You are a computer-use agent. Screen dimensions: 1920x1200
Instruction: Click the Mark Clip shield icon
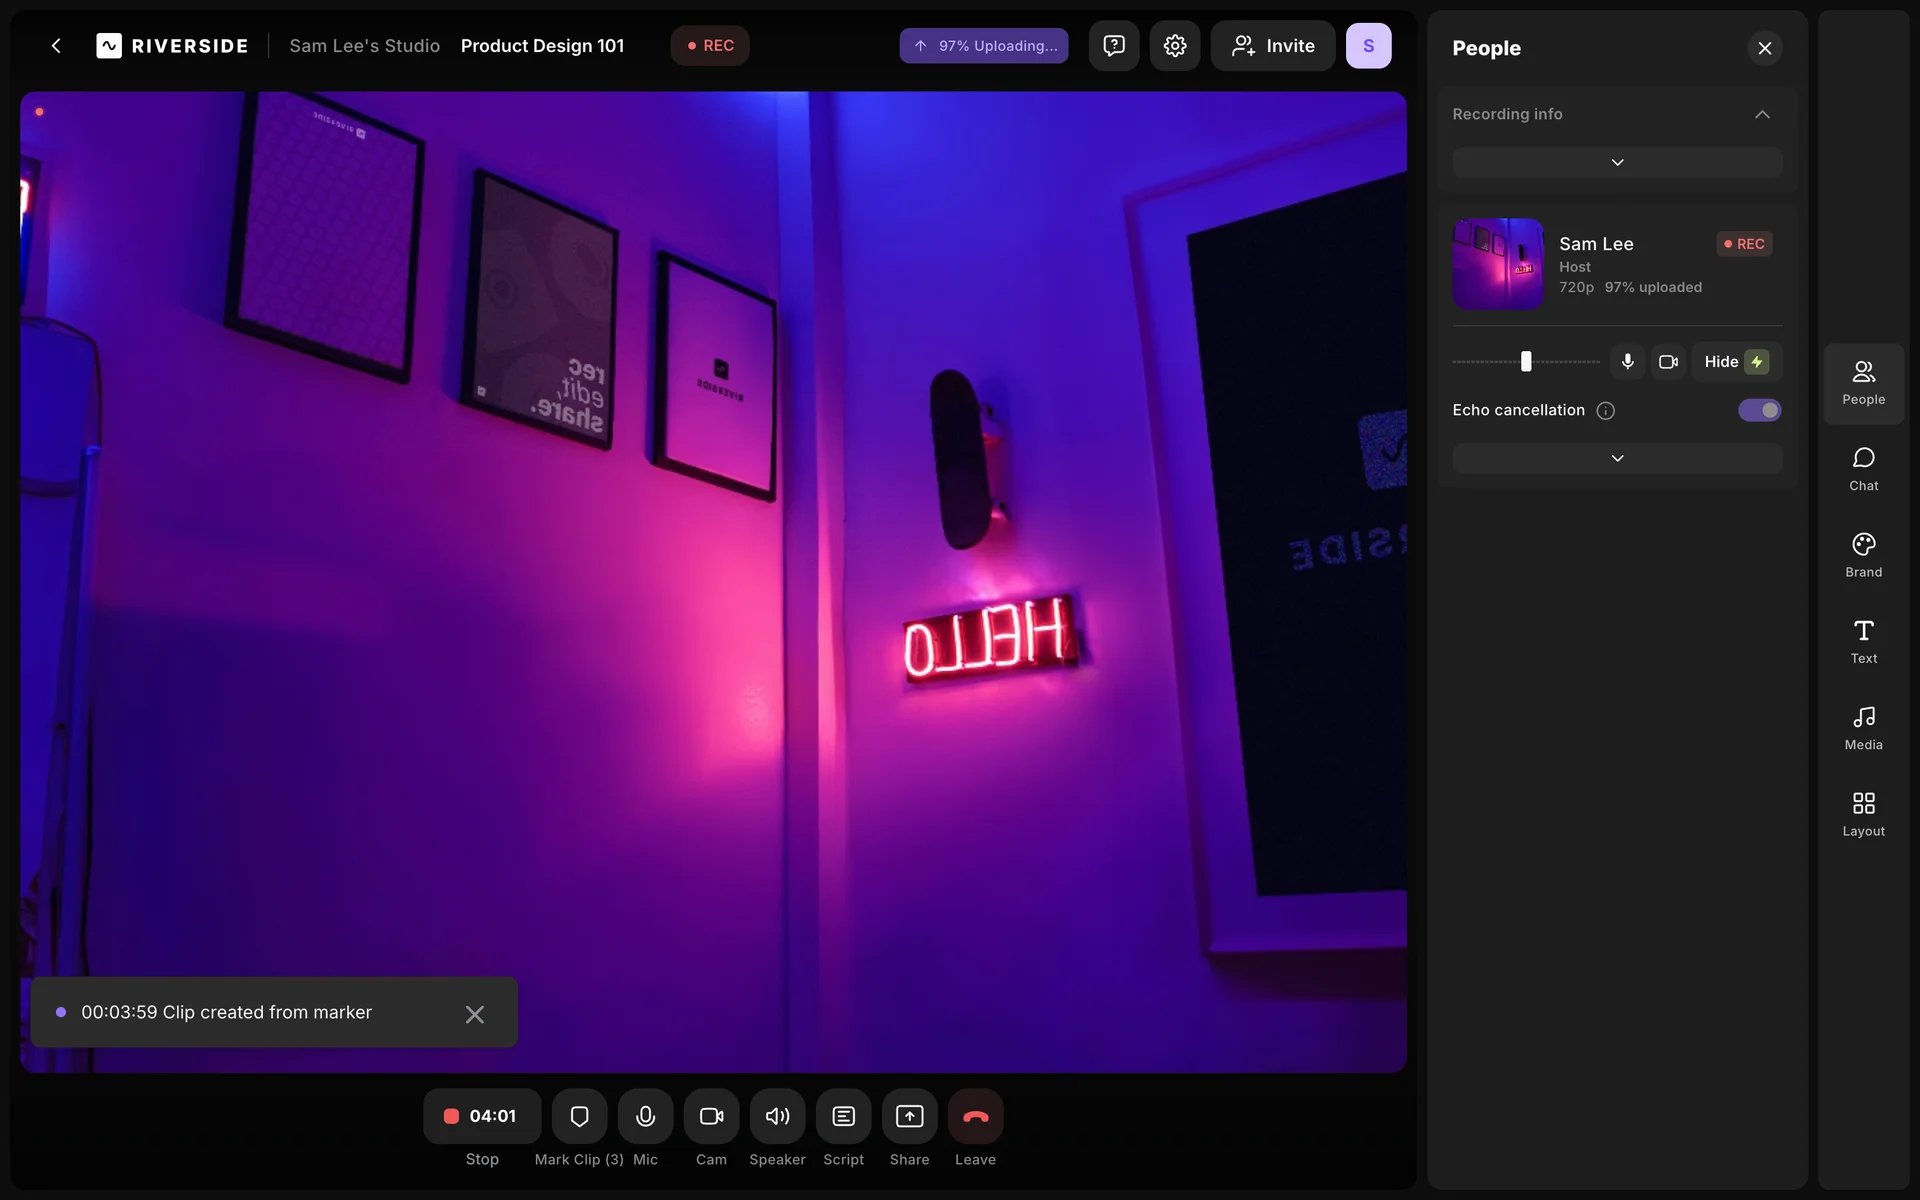(x=579, y=1116)
